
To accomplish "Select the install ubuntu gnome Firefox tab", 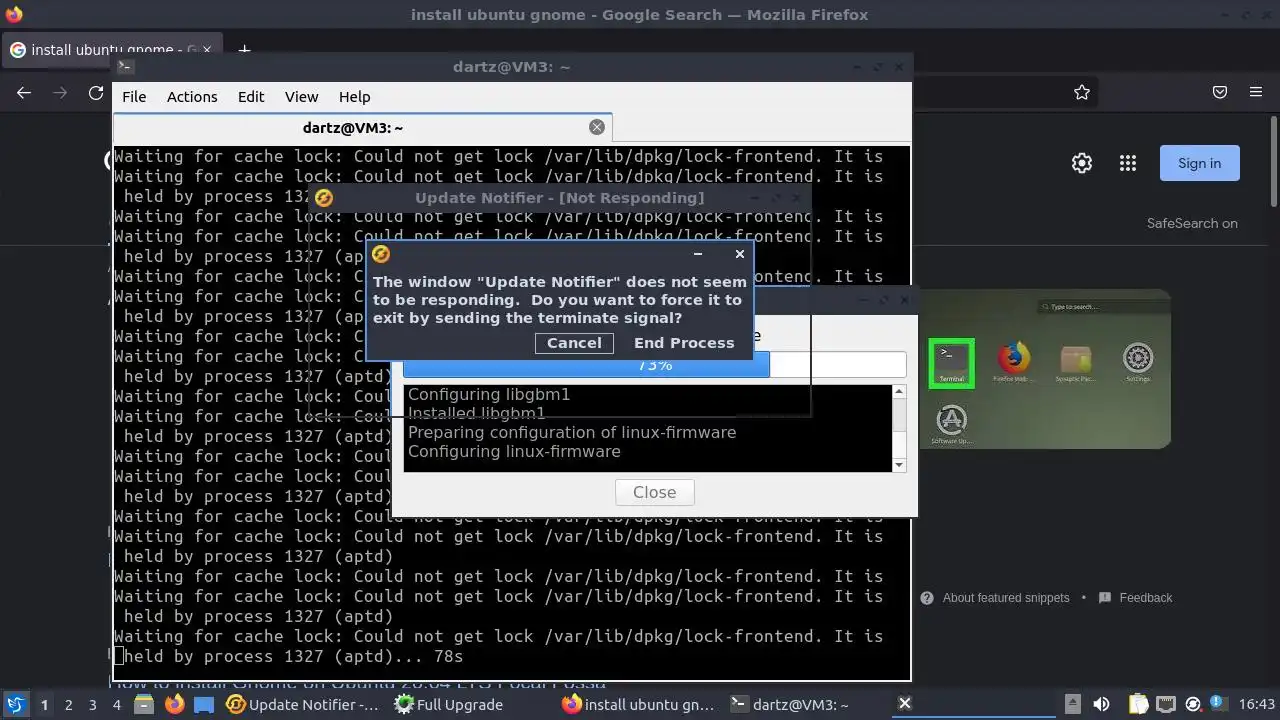I will [110, 49].
